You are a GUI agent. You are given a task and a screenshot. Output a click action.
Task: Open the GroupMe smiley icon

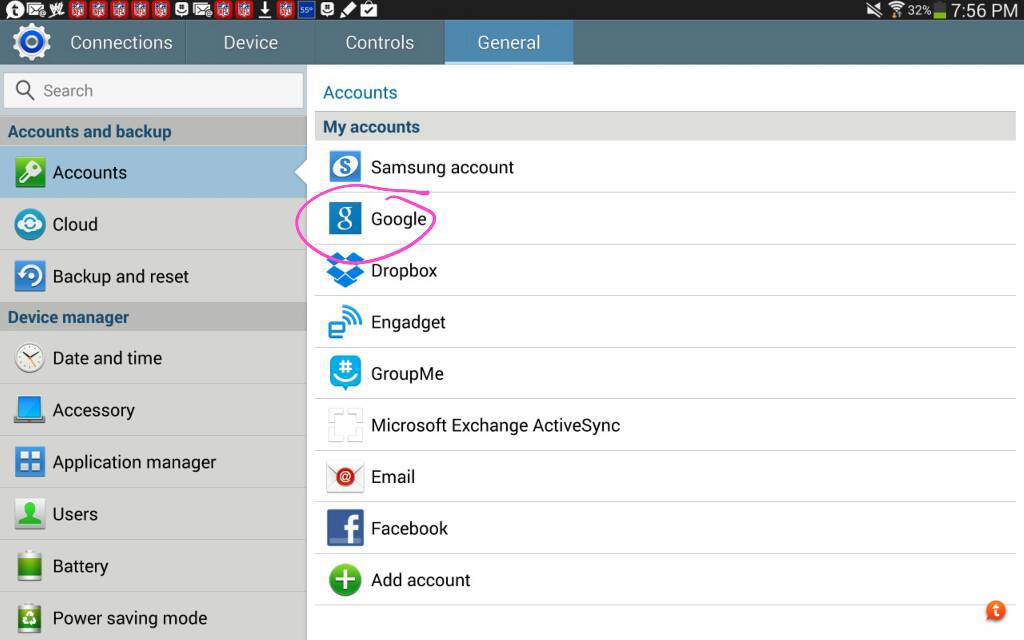[x=345, y=373]
